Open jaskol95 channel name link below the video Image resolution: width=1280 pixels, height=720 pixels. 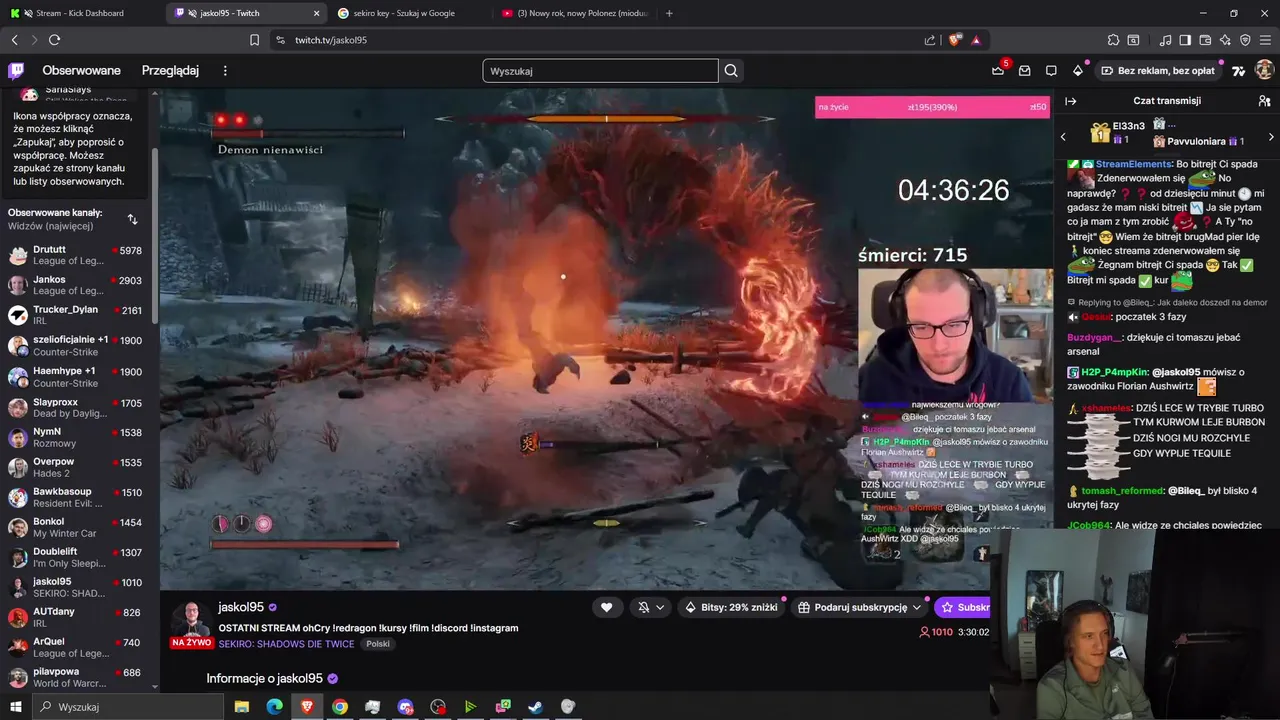(241, 607)
